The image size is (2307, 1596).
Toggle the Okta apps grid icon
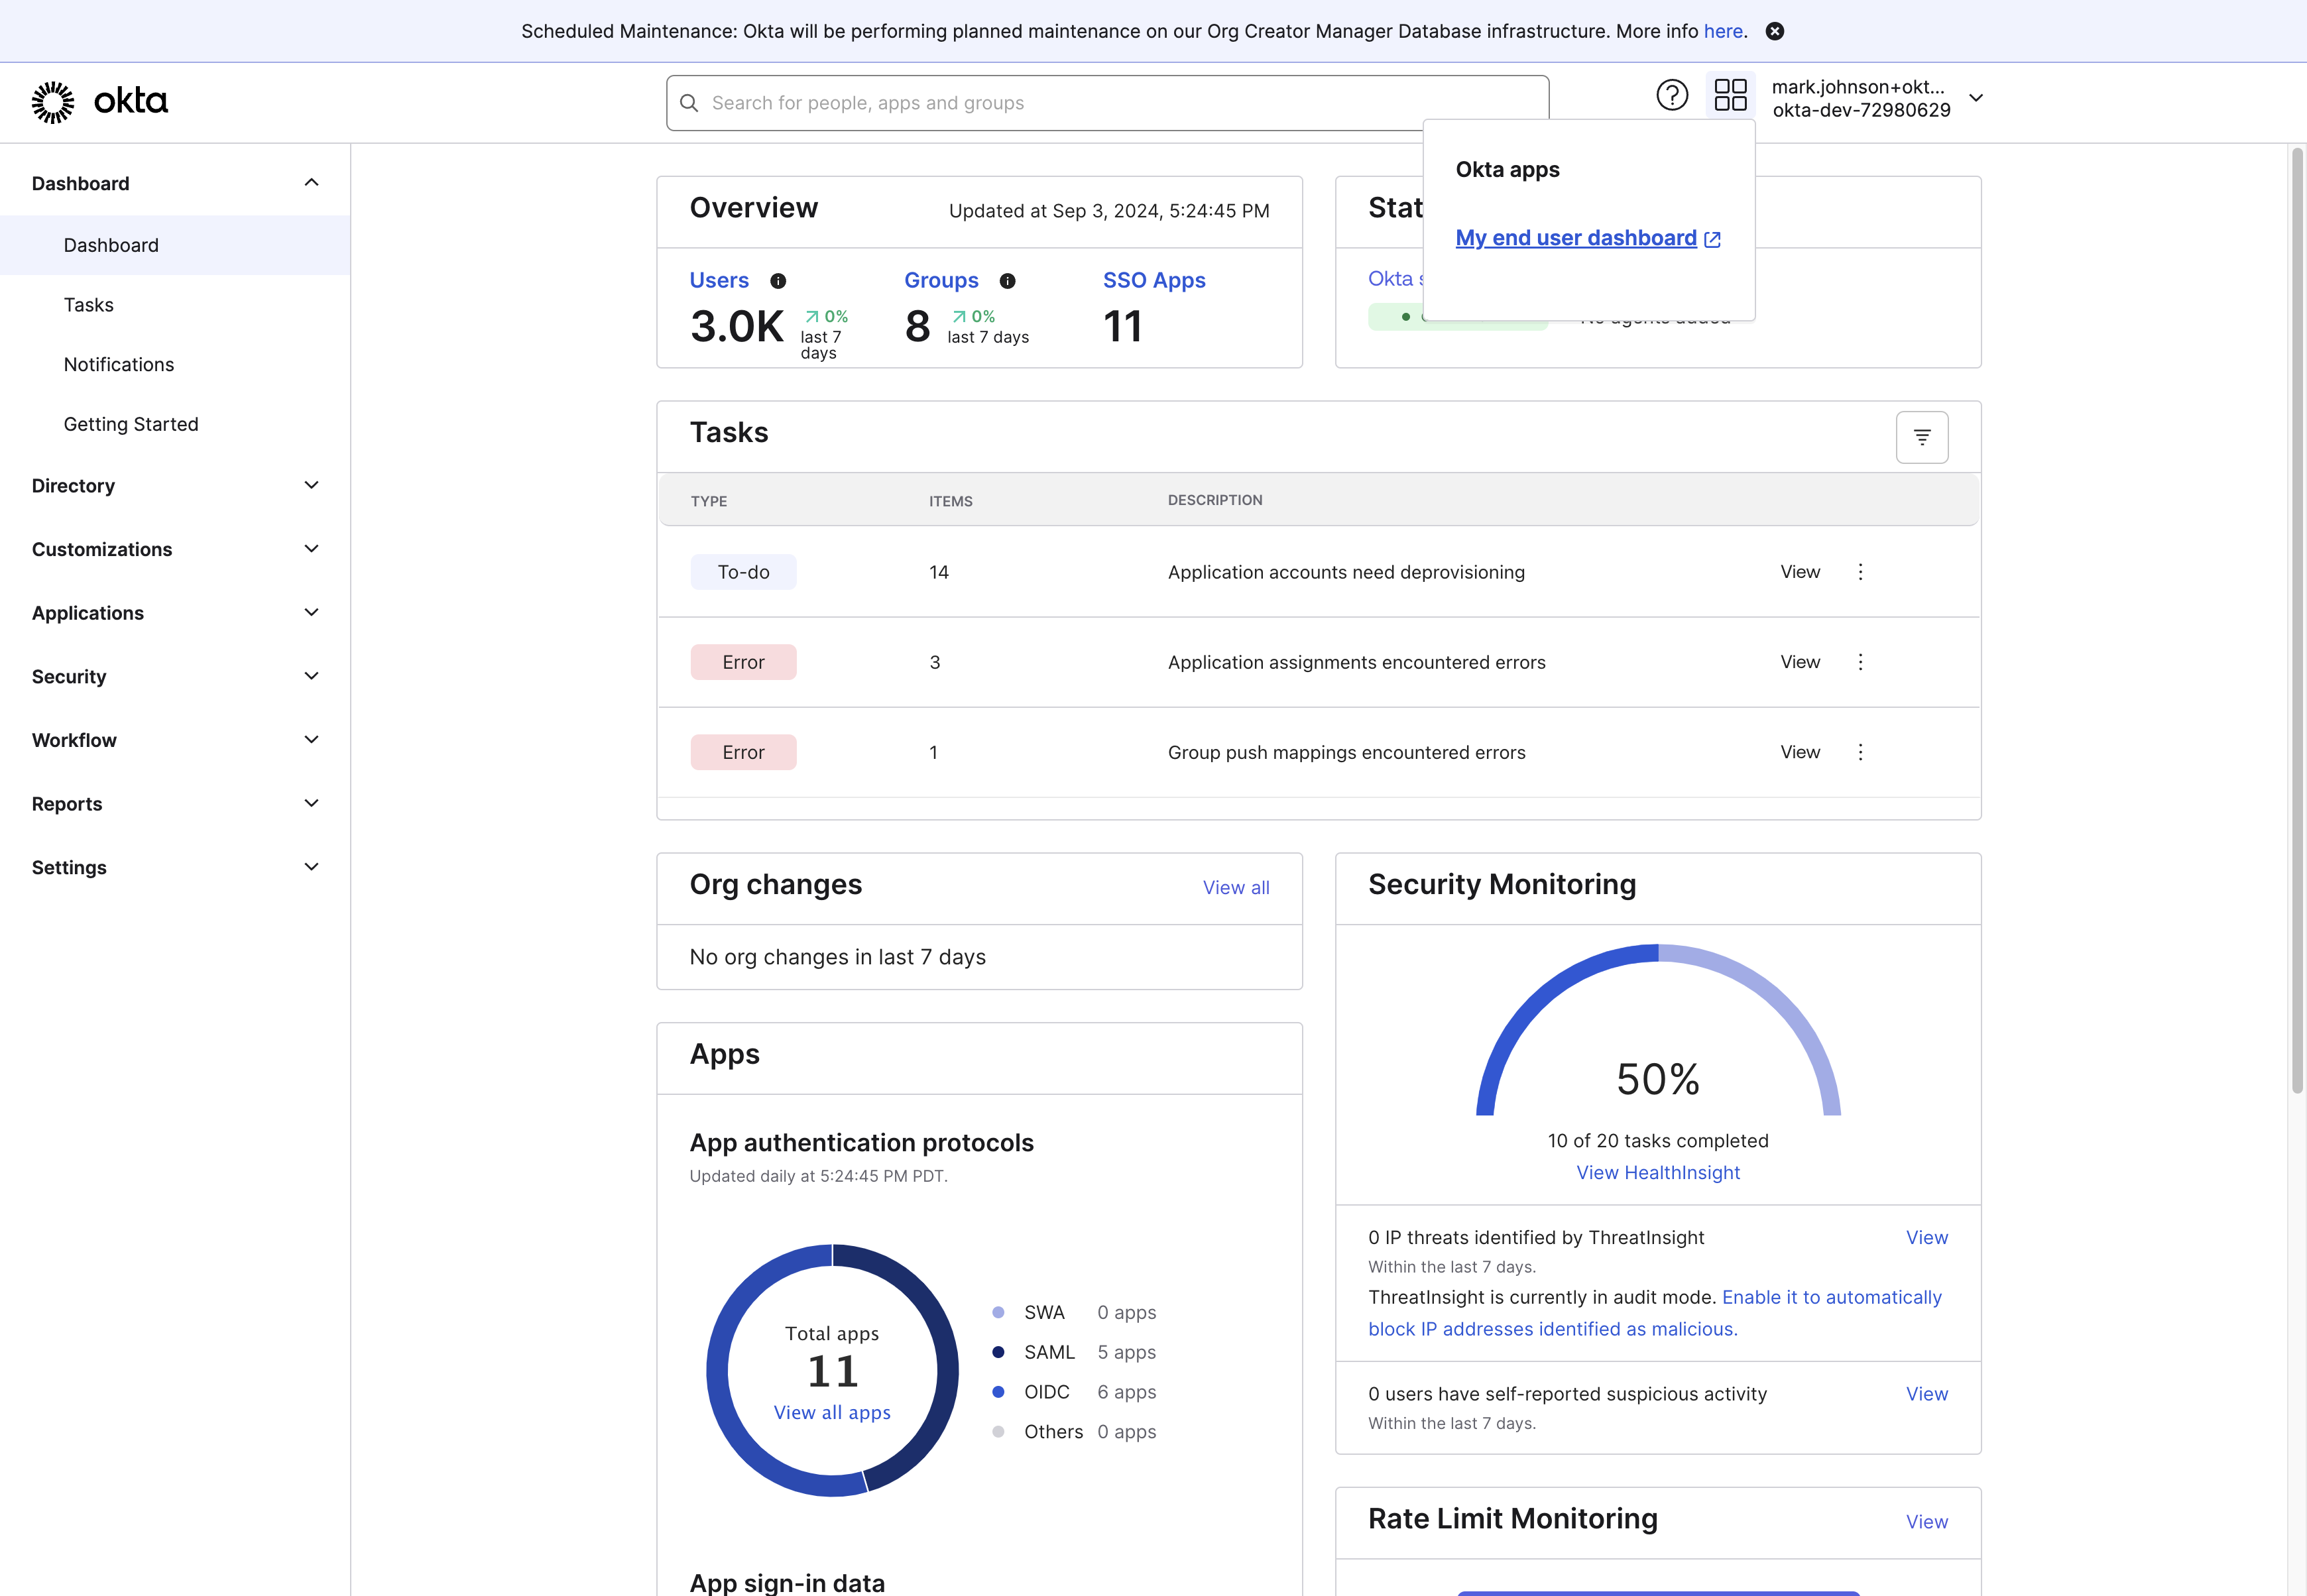(1730, 96)
